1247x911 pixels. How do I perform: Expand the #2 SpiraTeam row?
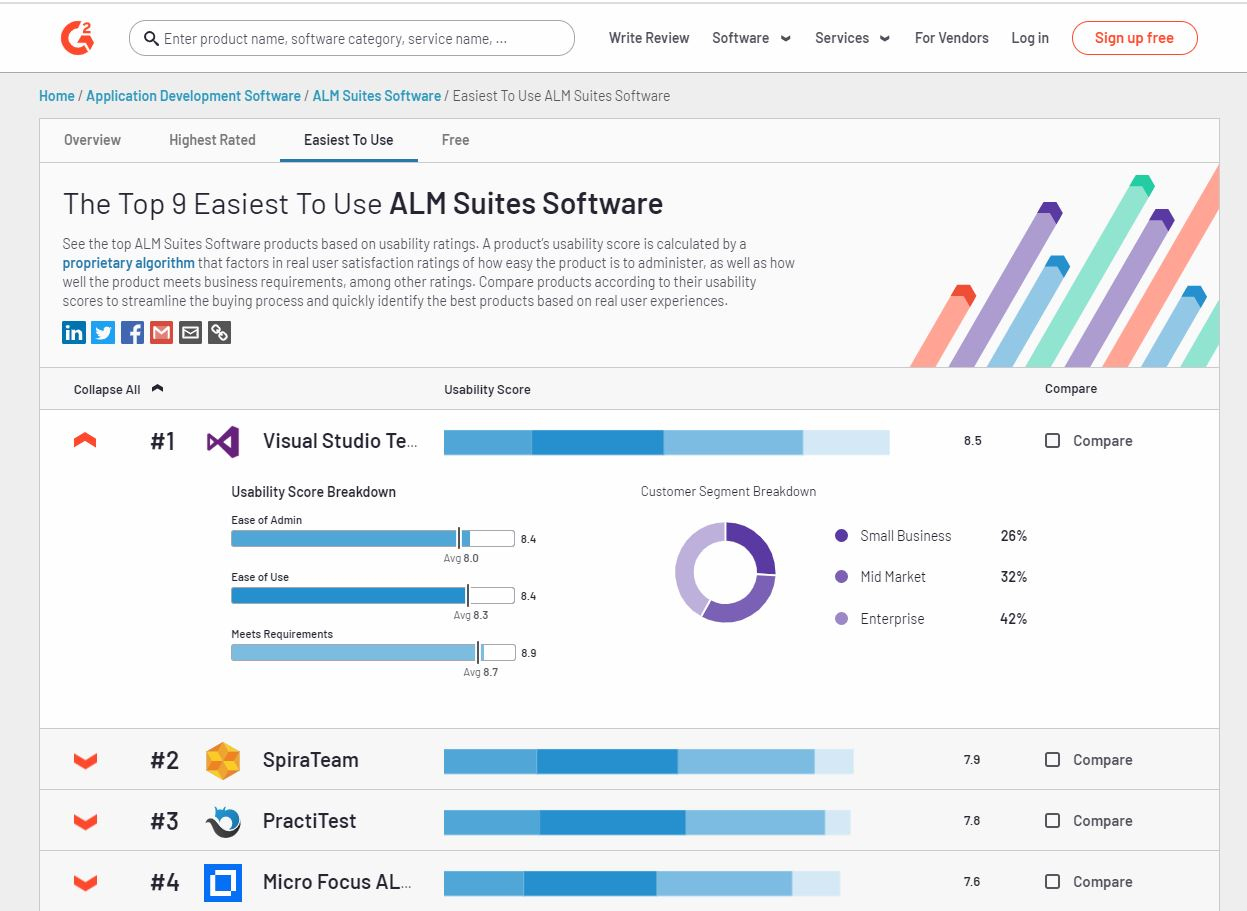point(86,760)
